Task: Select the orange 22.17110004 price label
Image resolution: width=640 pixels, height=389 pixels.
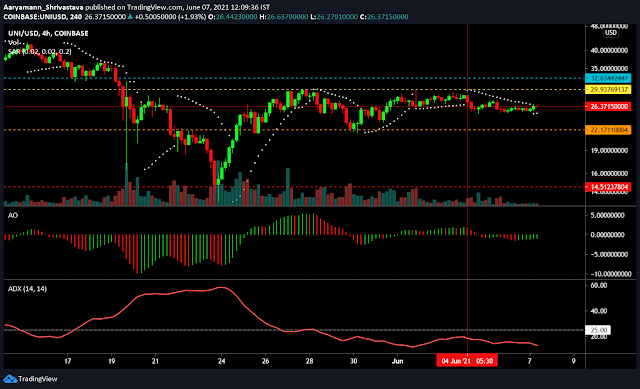Action: 608,130
